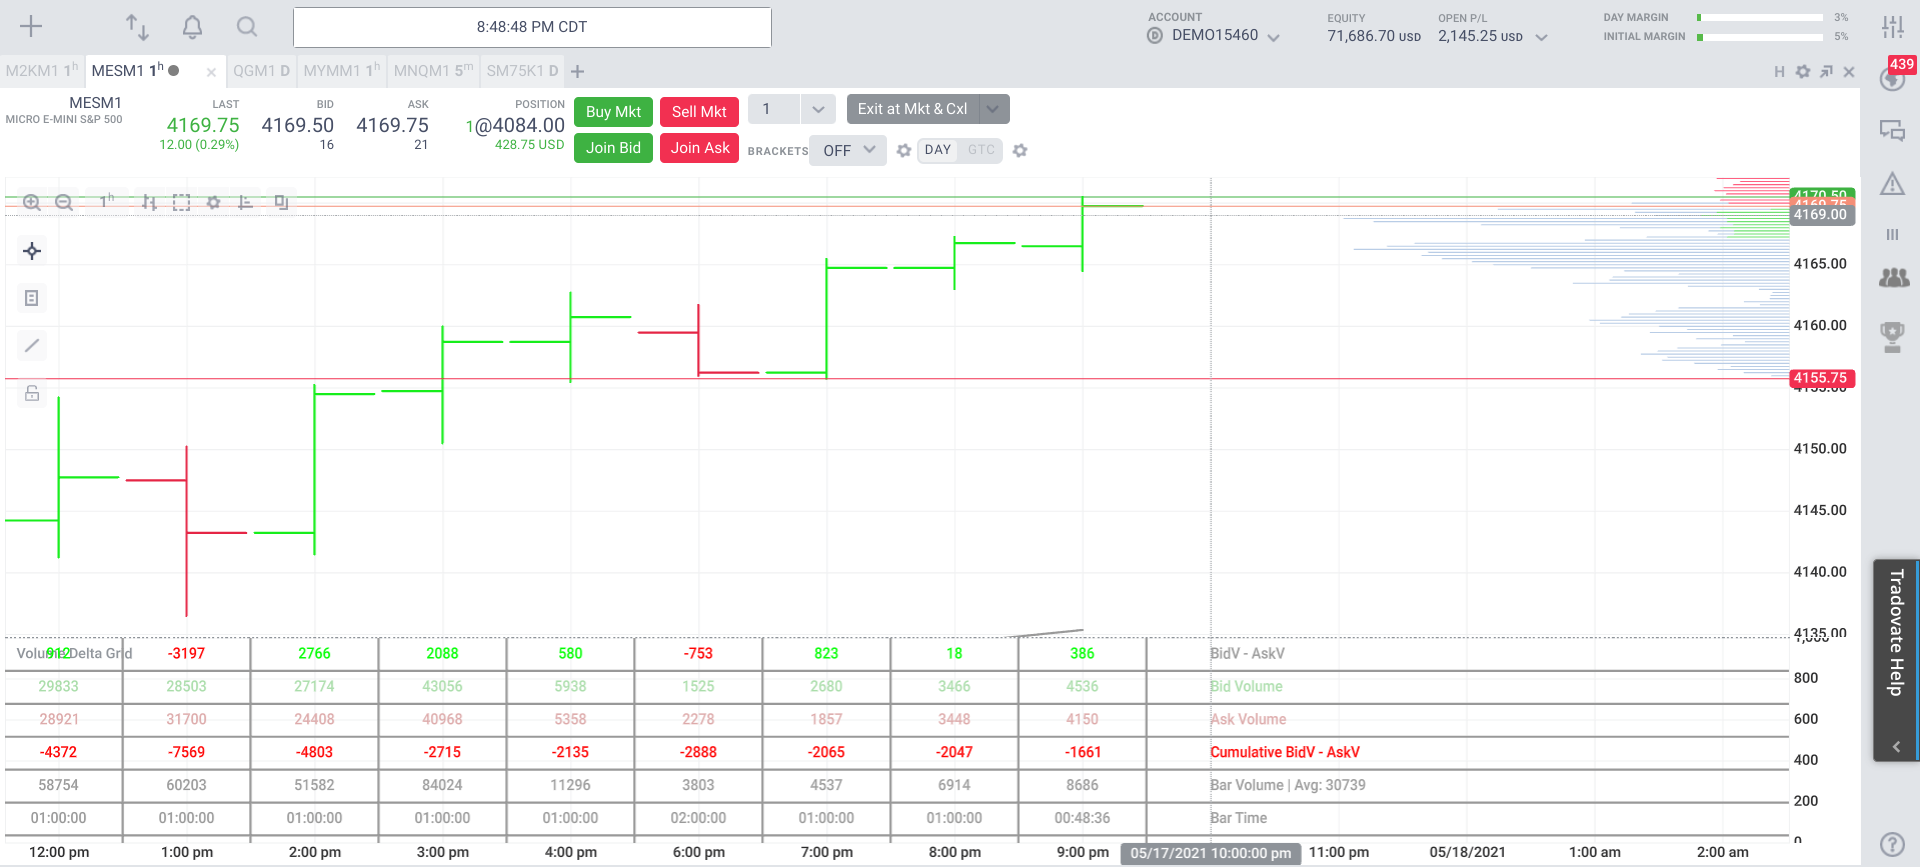Close the MESM1 1h tab
Screen dimensions: 1920x867
tap(211, 72)
